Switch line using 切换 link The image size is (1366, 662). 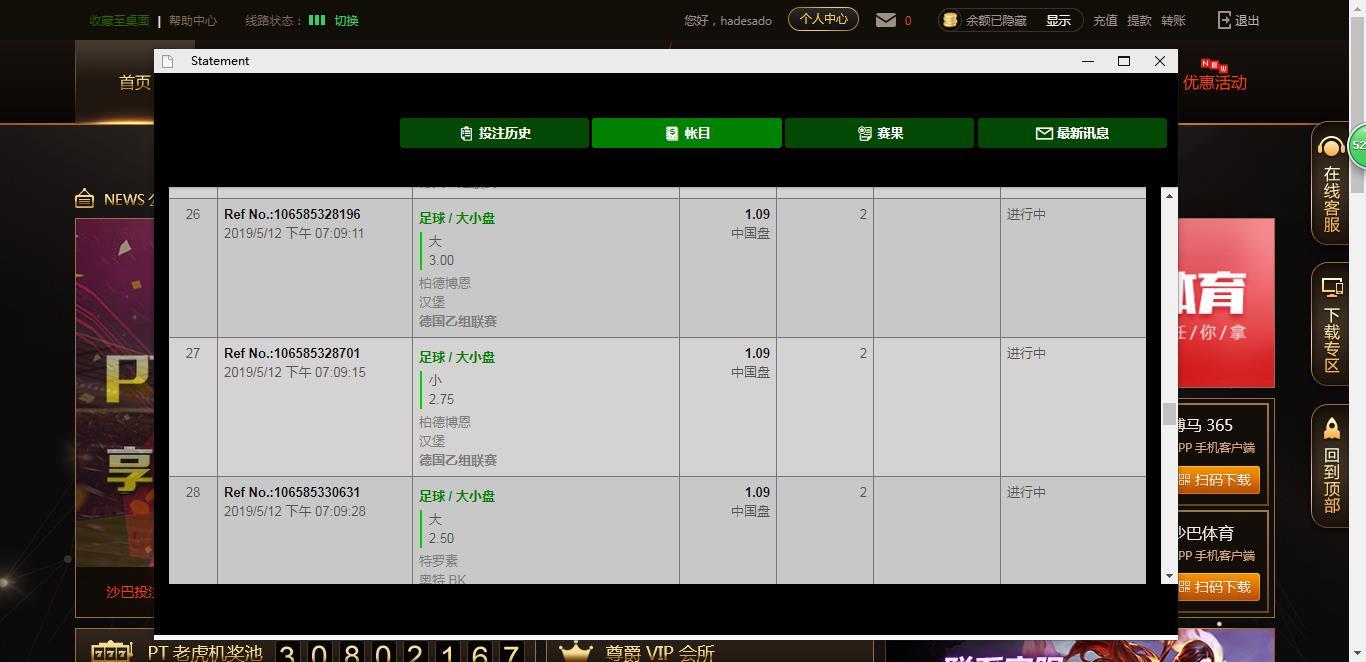point(346,20)
